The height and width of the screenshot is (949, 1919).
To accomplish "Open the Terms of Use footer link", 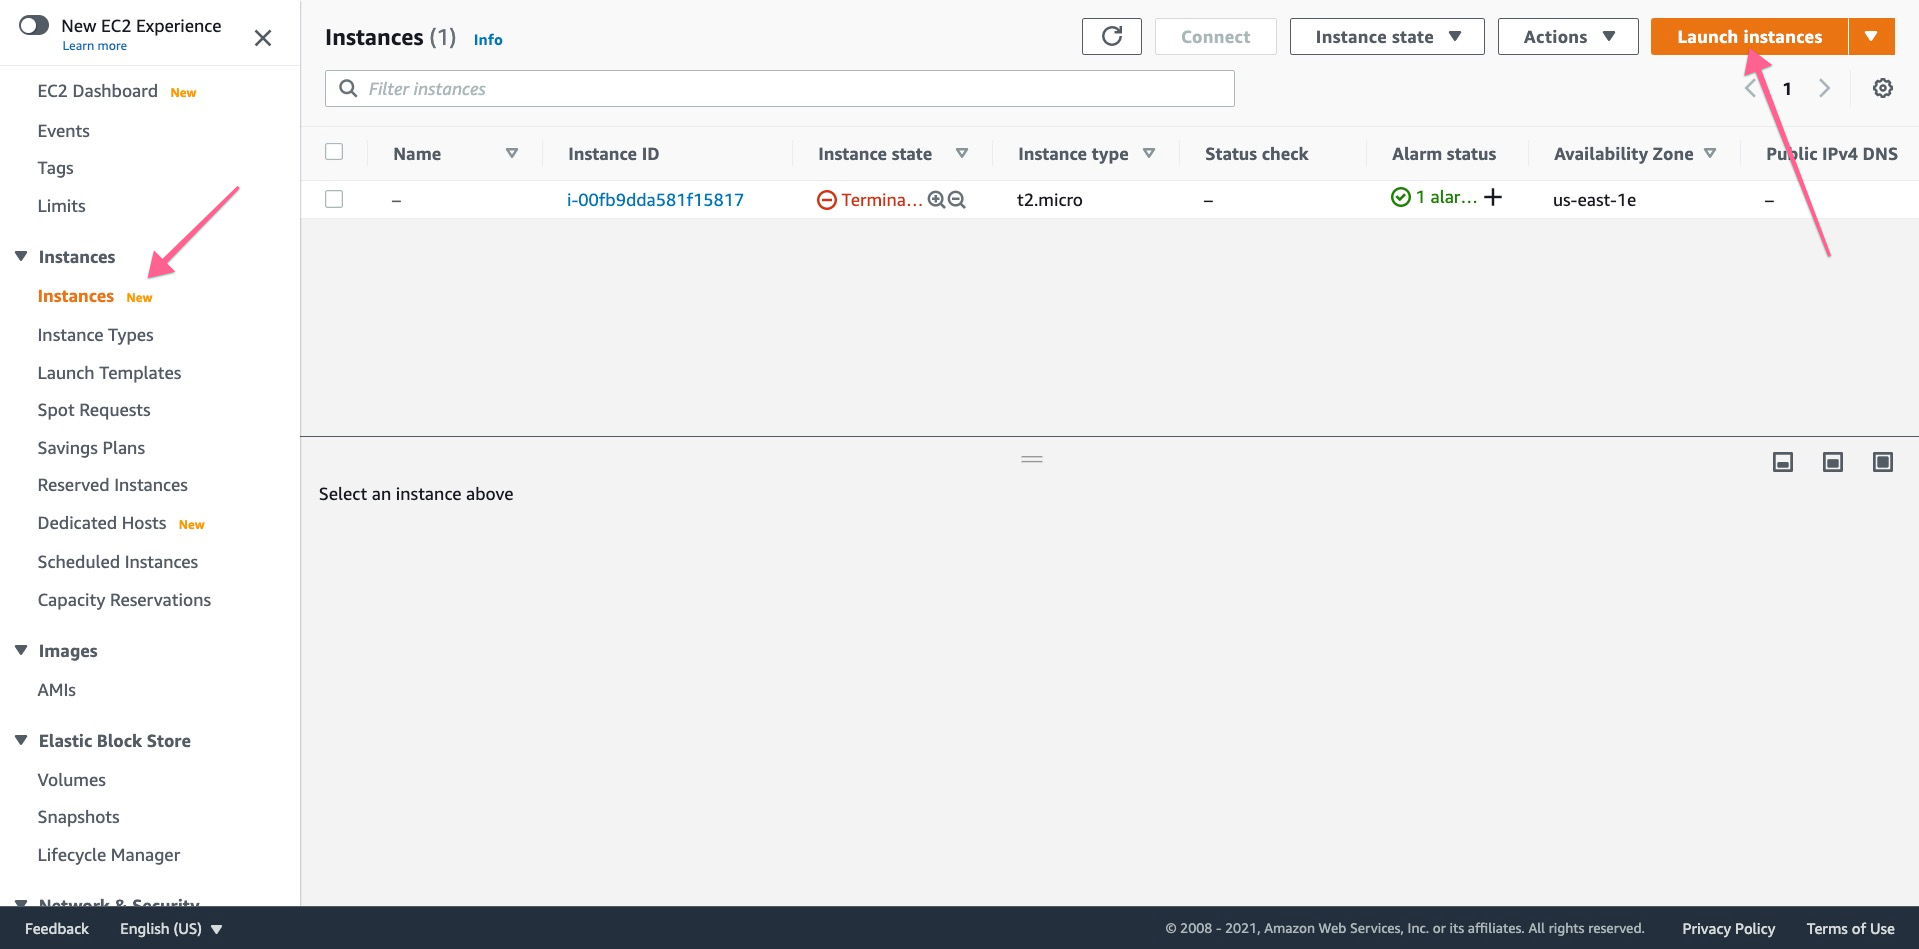I will pos(1850,929).
